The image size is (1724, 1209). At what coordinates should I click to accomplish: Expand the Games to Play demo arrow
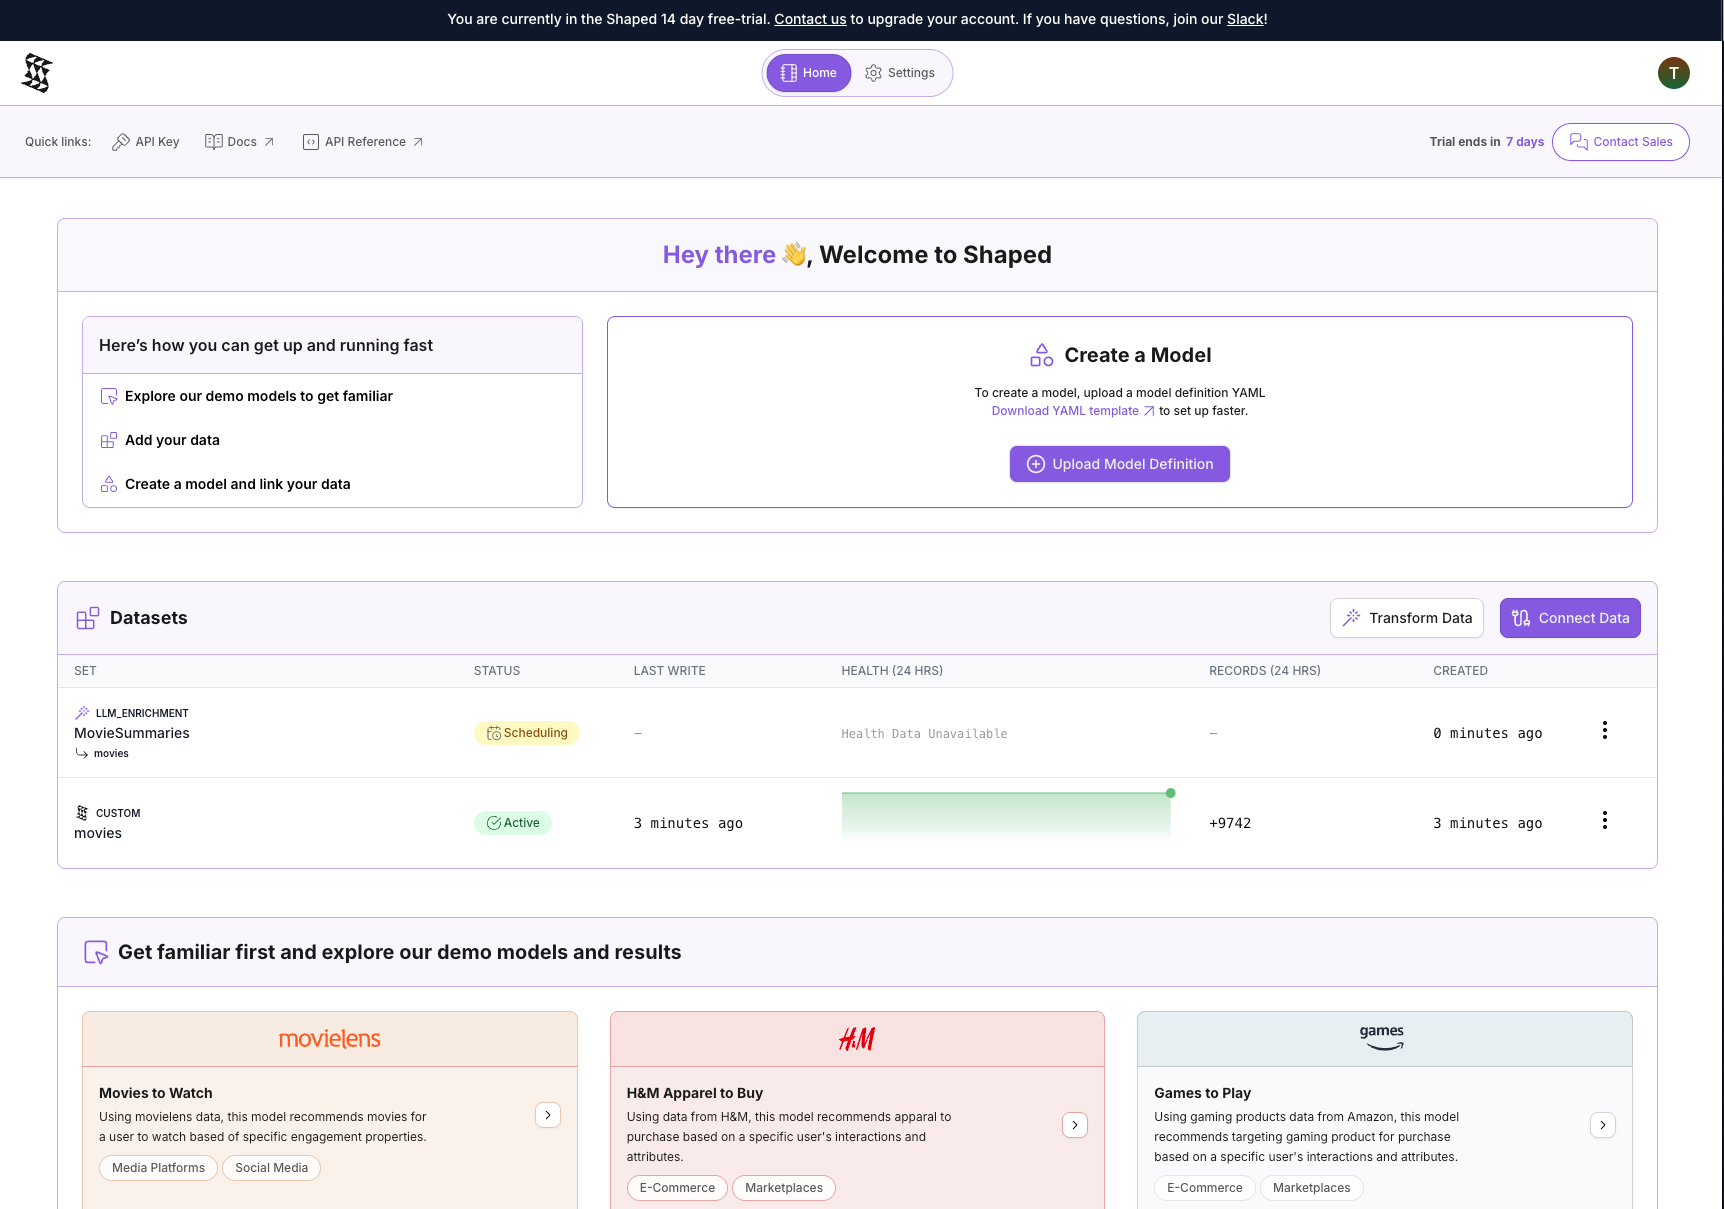[1602, 1125]
